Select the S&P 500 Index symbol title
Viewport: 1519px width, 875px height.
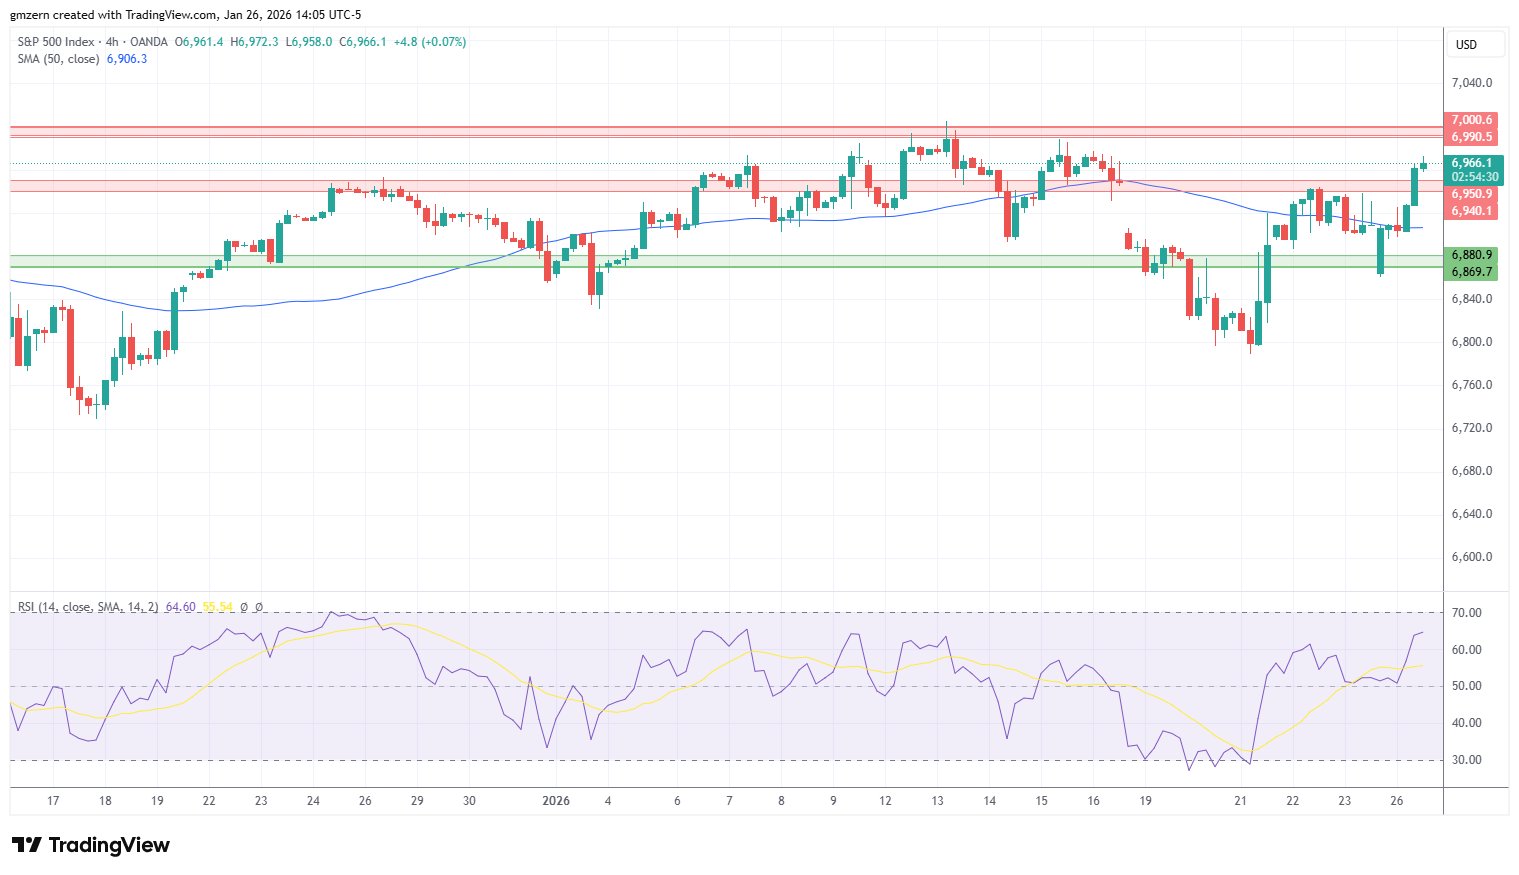pyautogui.click(x=56, y=42)
